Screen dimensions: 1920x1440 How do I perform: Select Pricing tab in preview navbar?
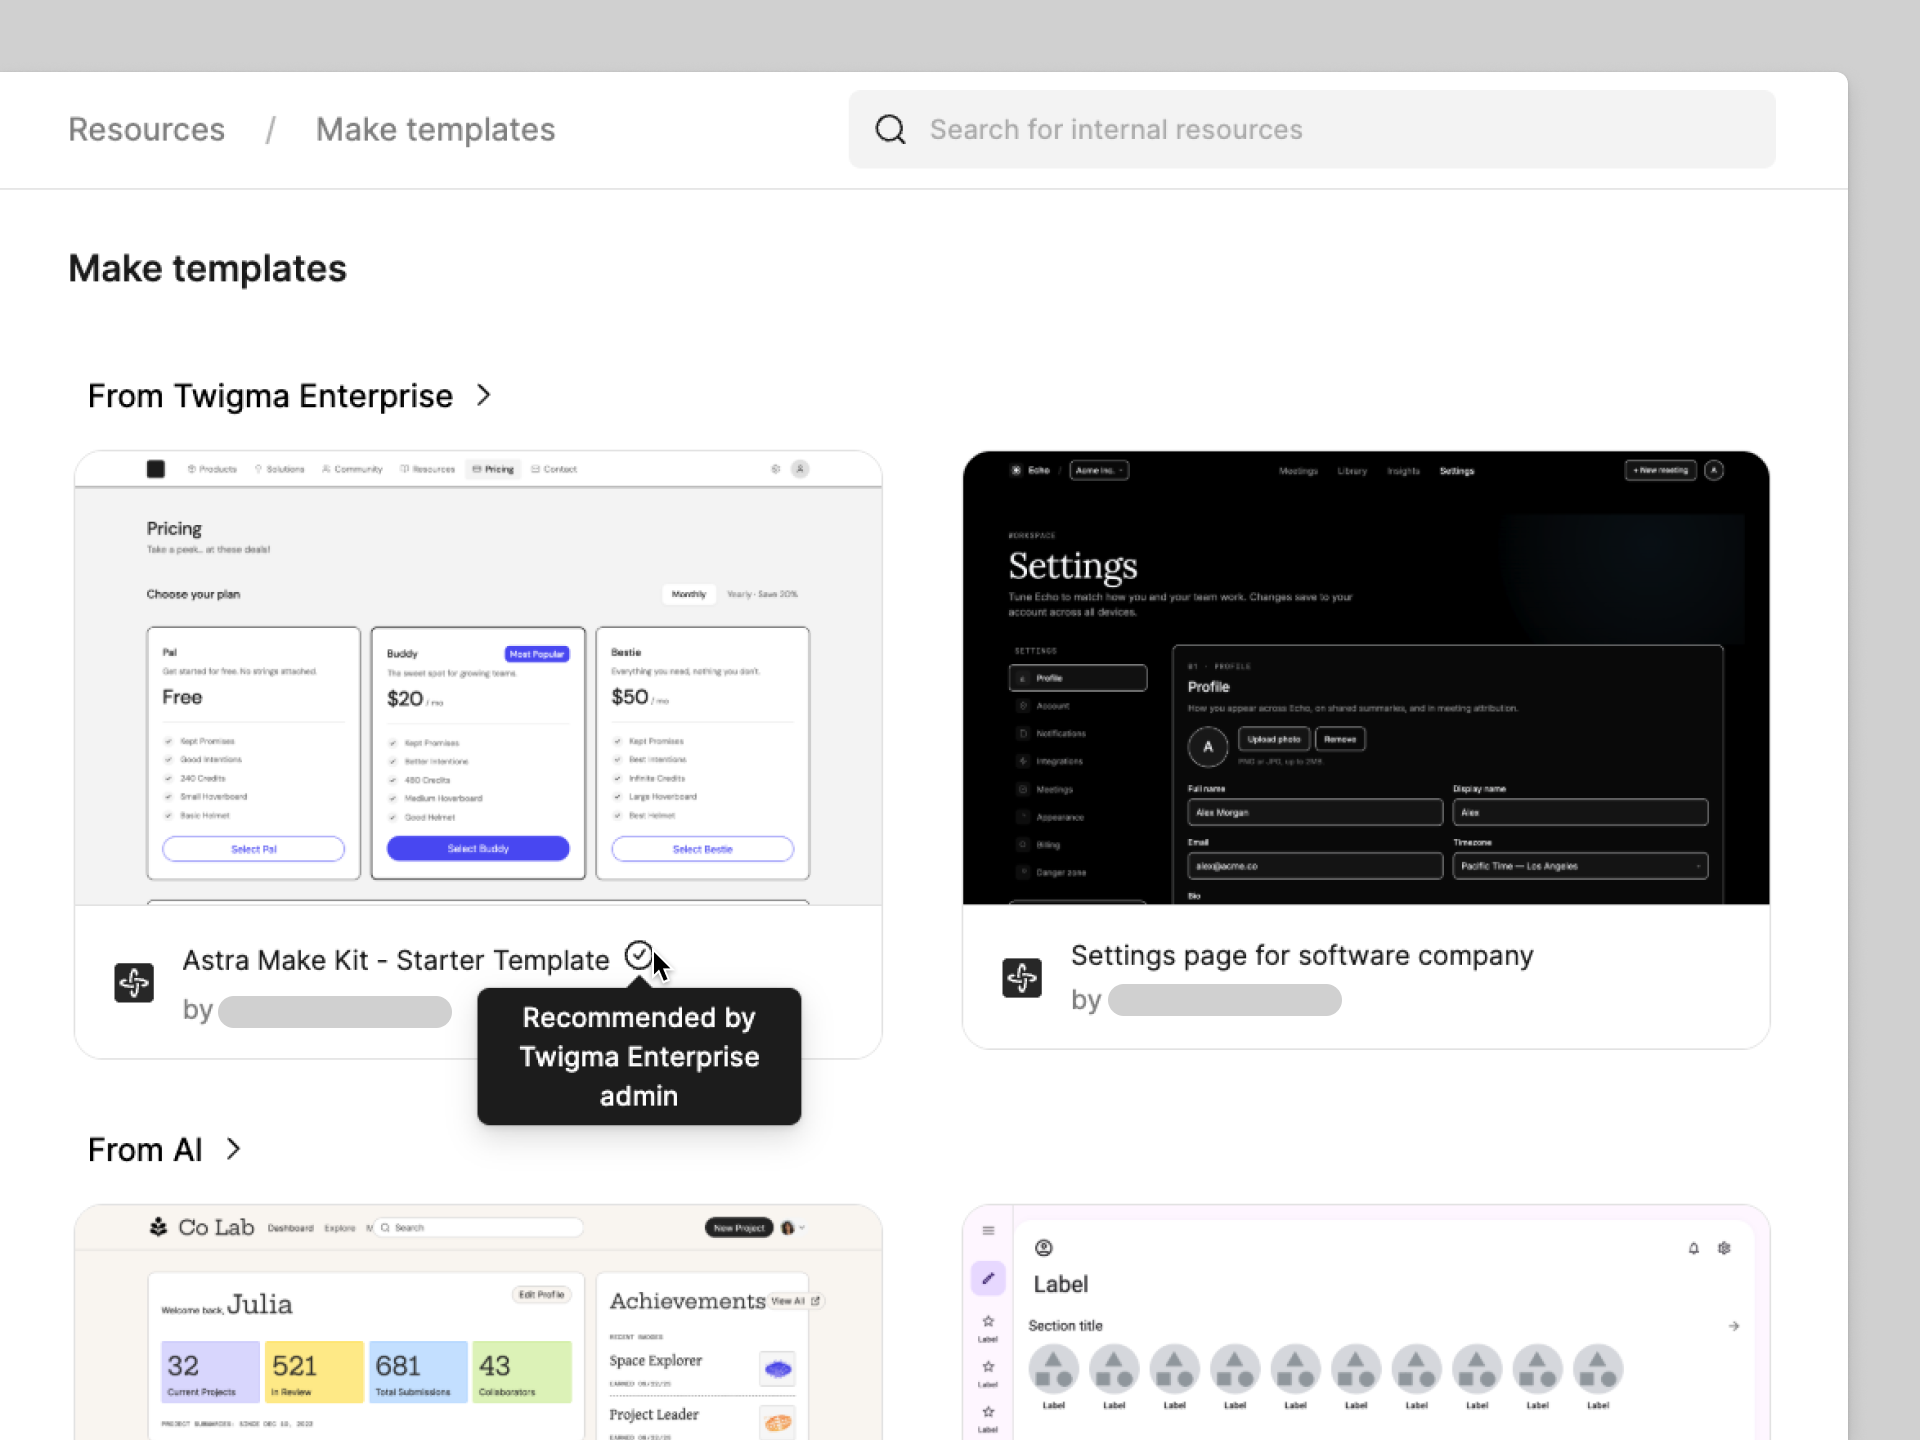coord(493,469)
